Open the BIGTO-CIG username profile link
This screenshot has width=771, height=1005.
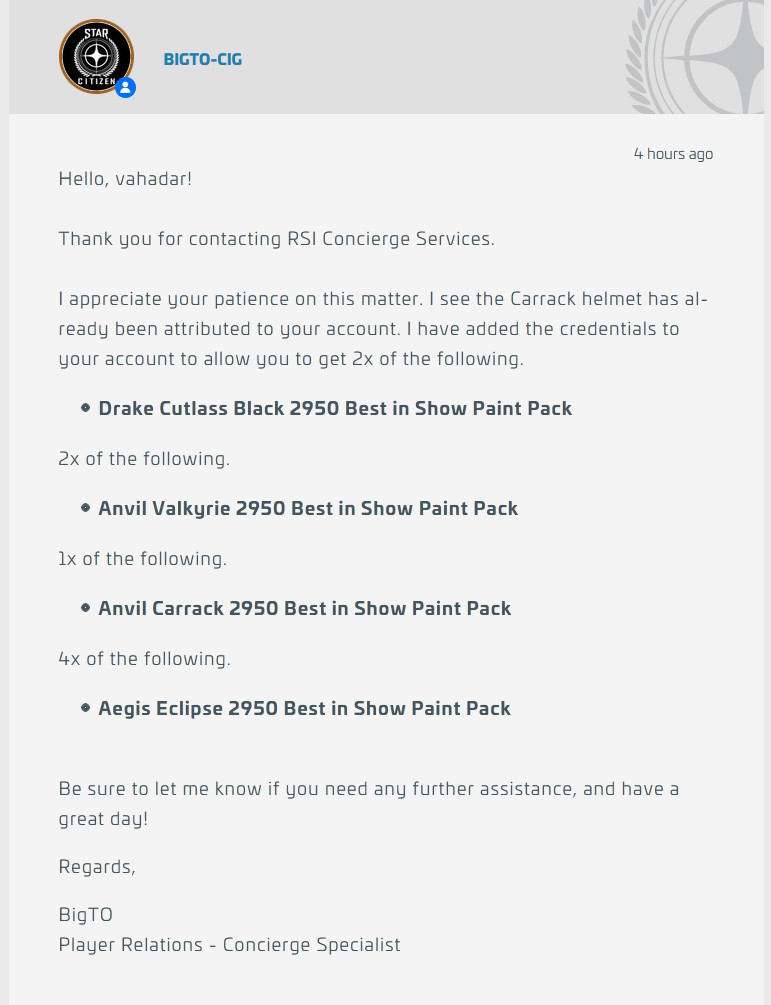pos(203,59)
